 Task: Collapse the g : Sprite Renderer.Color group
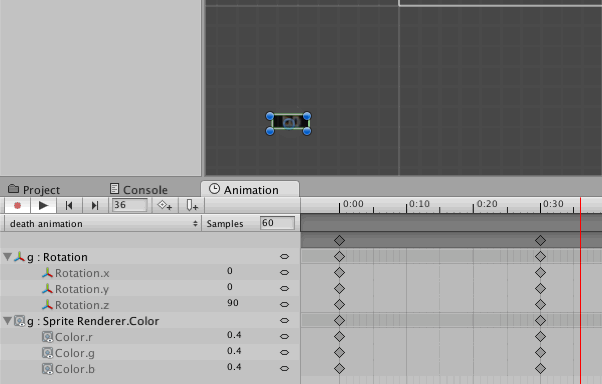tap(7, 321)
